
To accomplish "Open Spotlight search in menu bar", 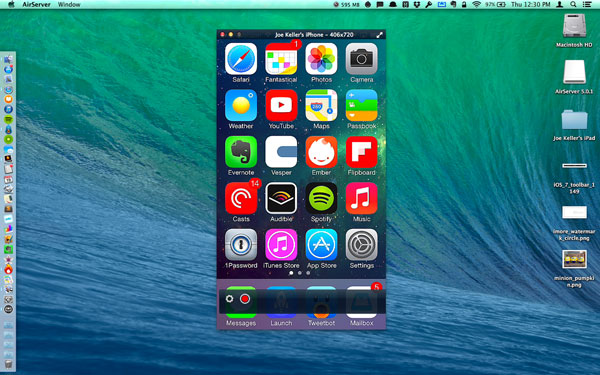I will click(x=573, y=5).
